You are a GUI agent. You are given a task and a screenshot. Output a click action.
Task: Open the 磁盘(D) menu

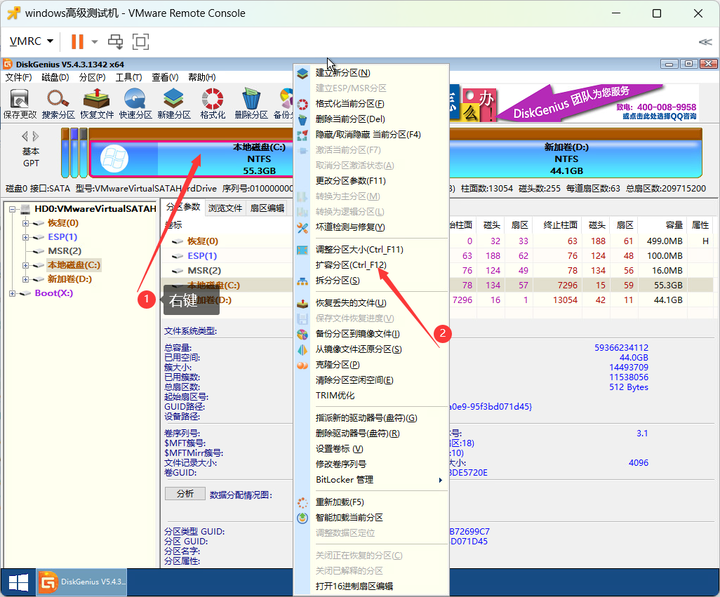point(55,77)
